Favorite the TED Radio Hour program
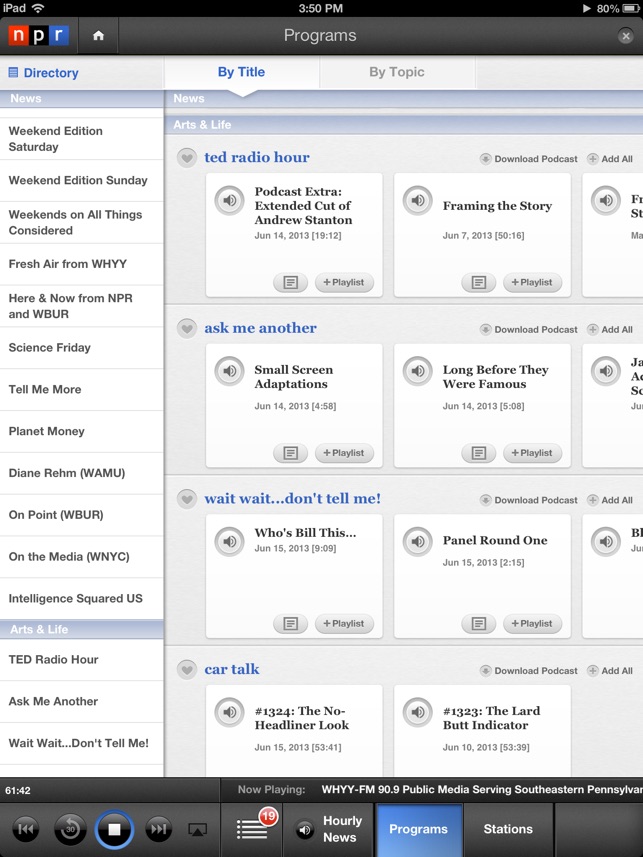Viewport: 643px width, 857px height. (x=187, y=158)
